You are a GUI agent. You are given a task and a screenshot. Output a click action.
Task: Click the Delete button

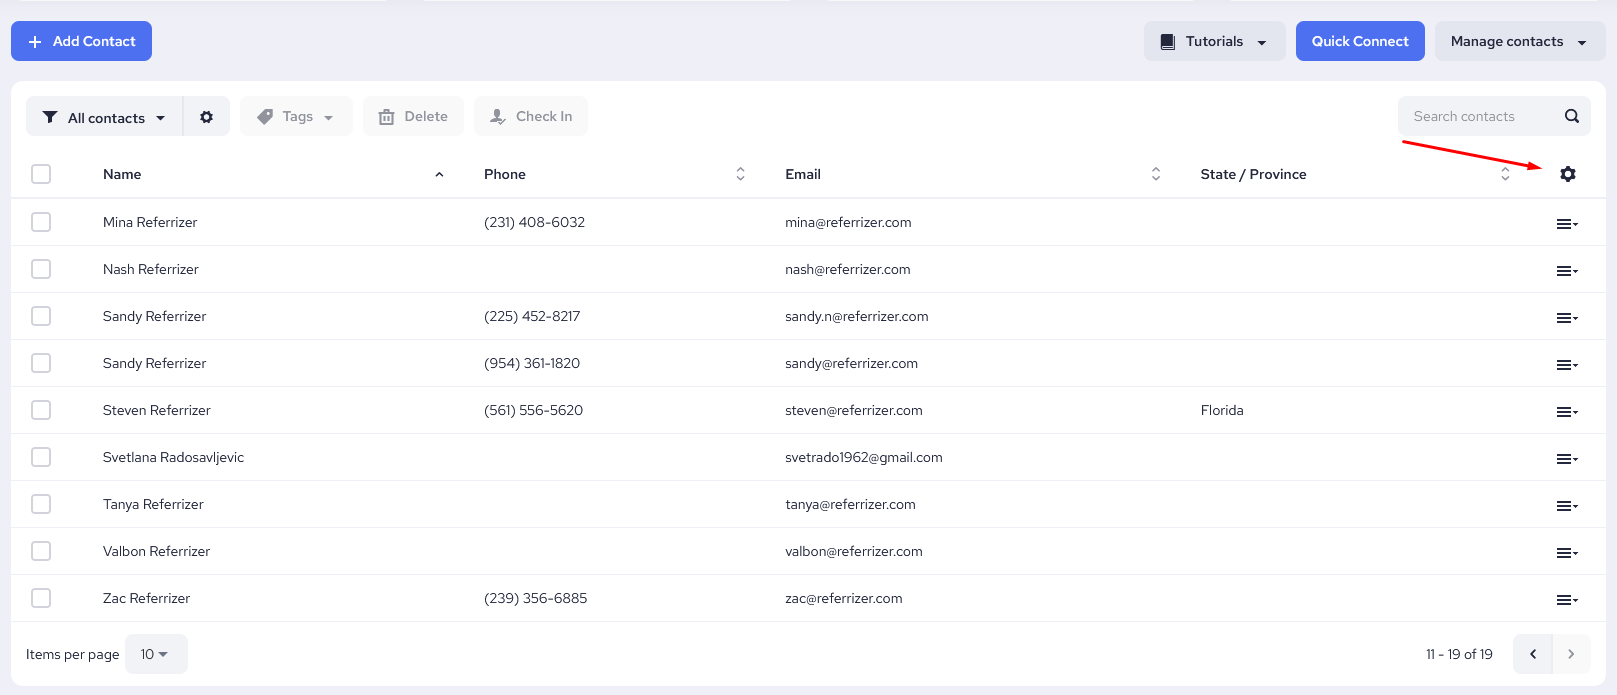point(413,117)
